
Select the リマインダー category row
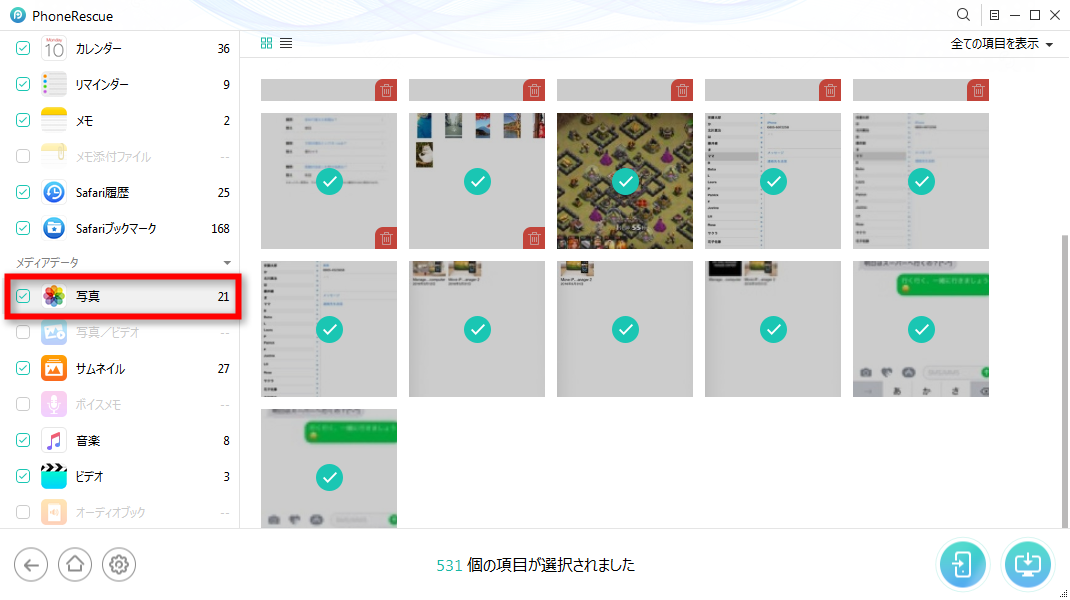click(119, 85)
